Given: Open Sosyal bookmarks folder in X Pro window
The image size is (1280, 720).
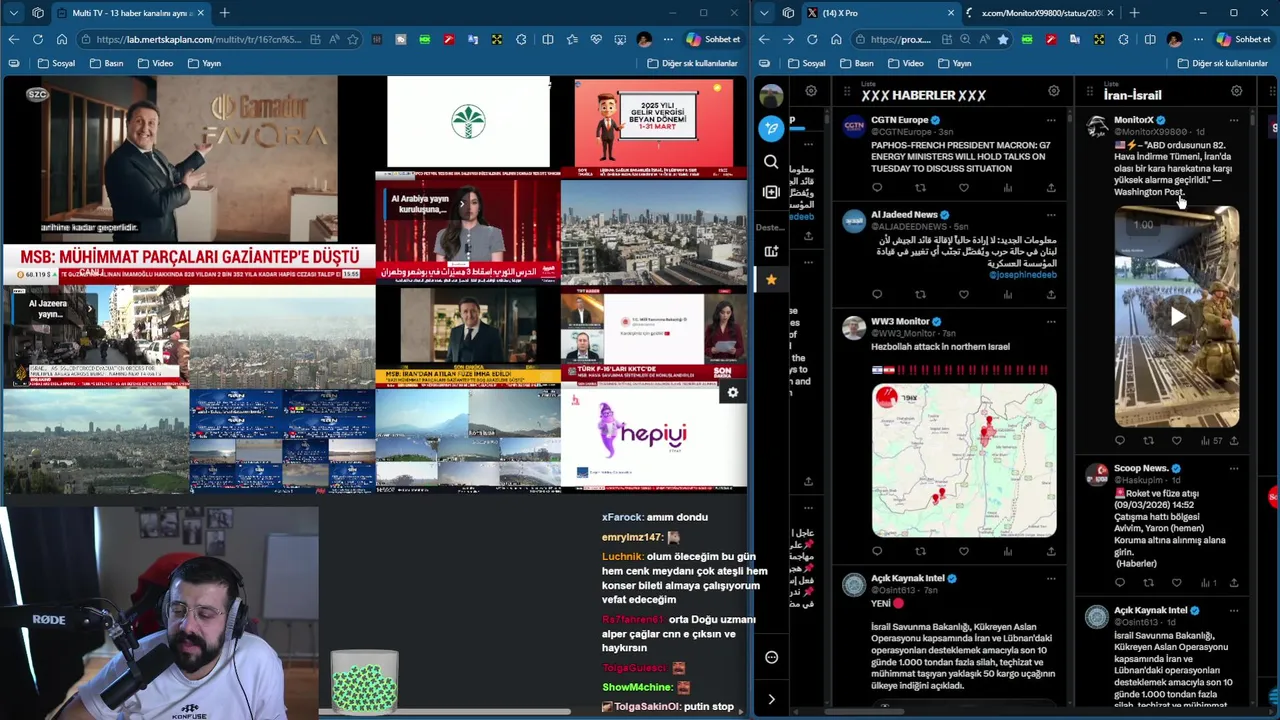Looking at the screenshot, I should pos(806,63).
